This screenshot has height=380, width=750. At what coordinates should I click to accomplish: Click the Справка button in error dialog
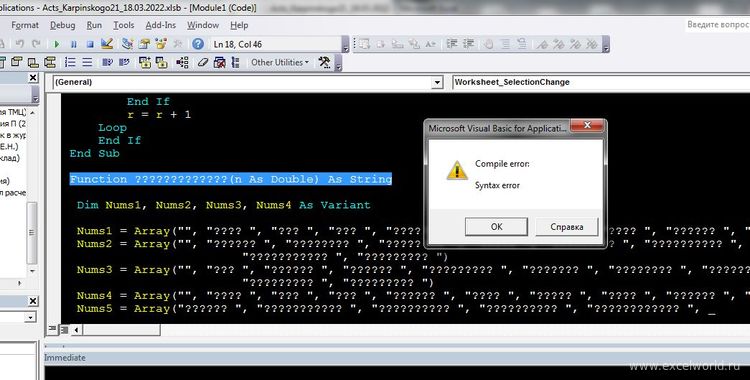pyautogui.click(x=567, y=226)
